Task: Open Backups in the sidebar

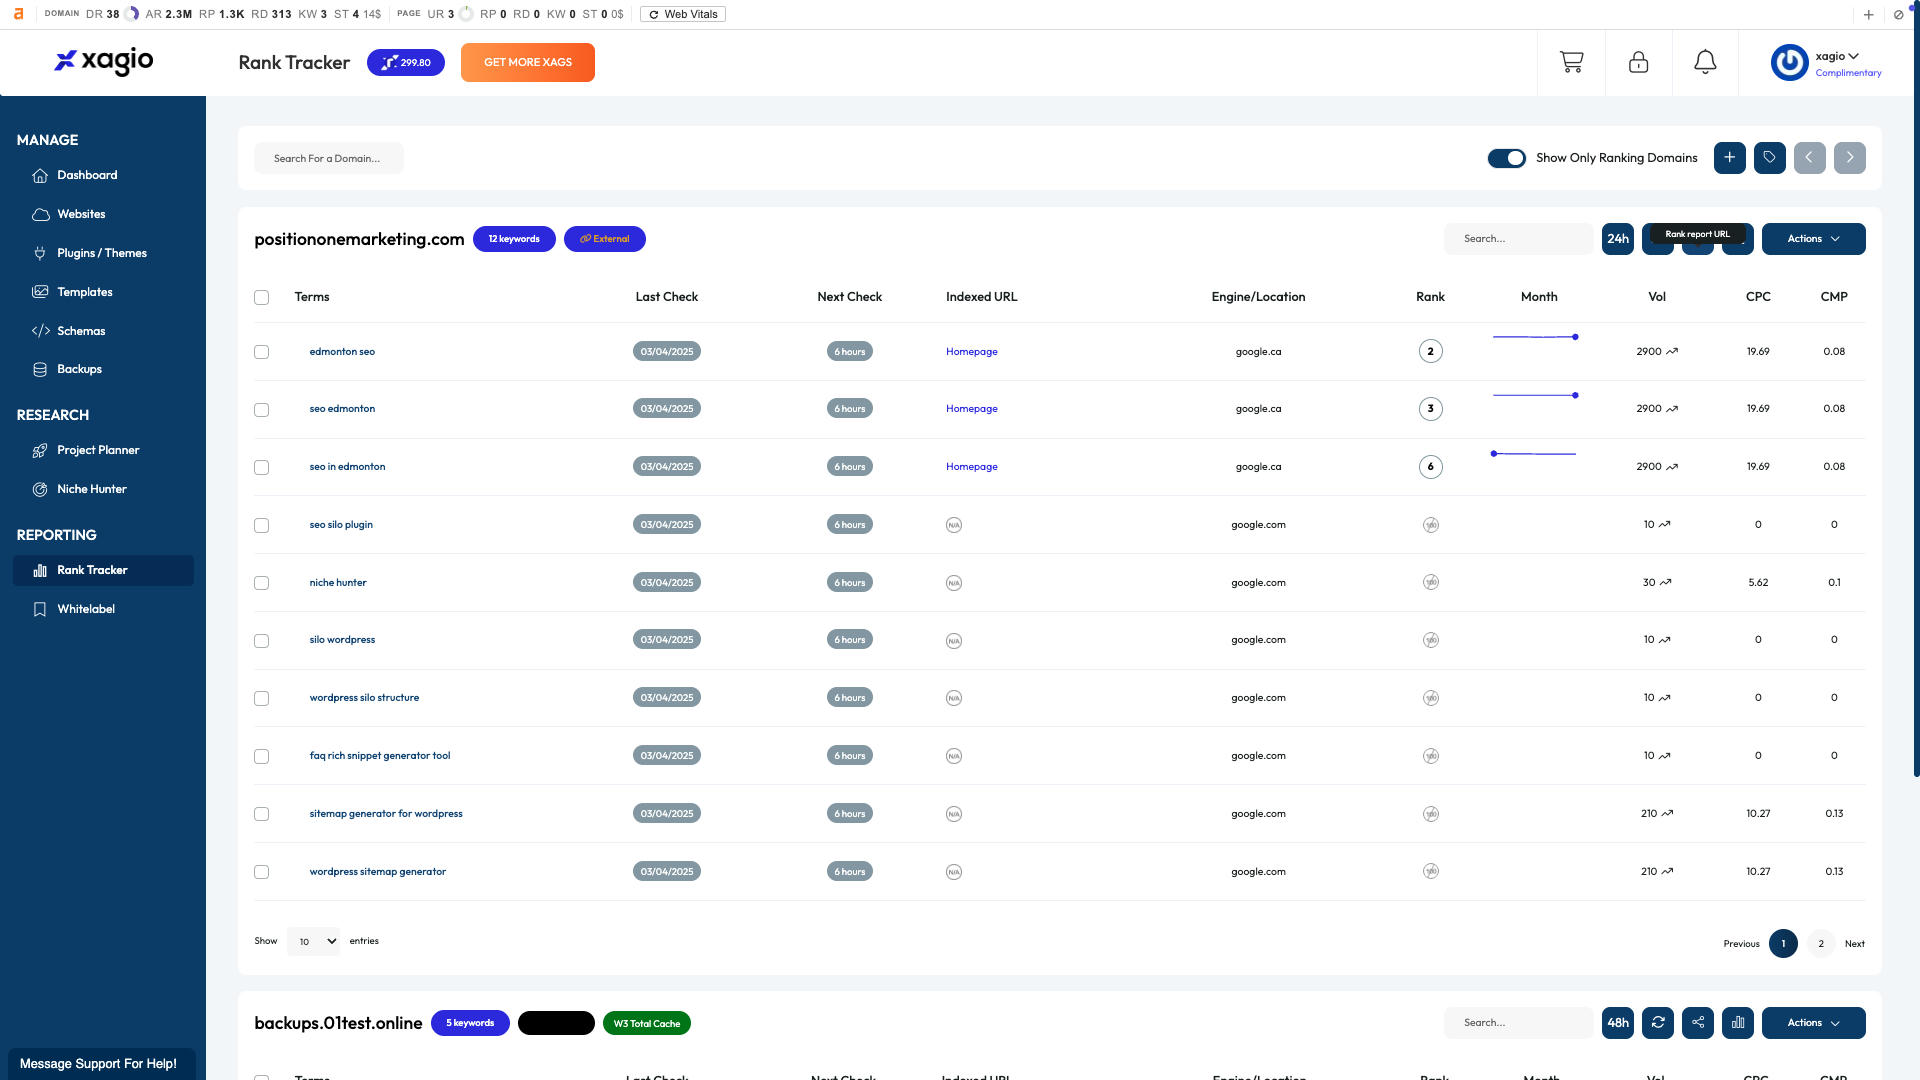Action: [79, 369]
